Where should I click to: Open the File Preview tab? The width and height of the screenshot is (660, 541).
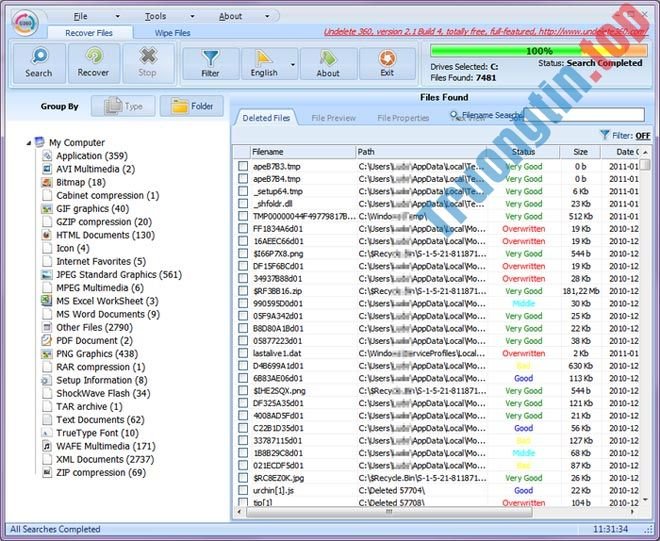[333, 118]
